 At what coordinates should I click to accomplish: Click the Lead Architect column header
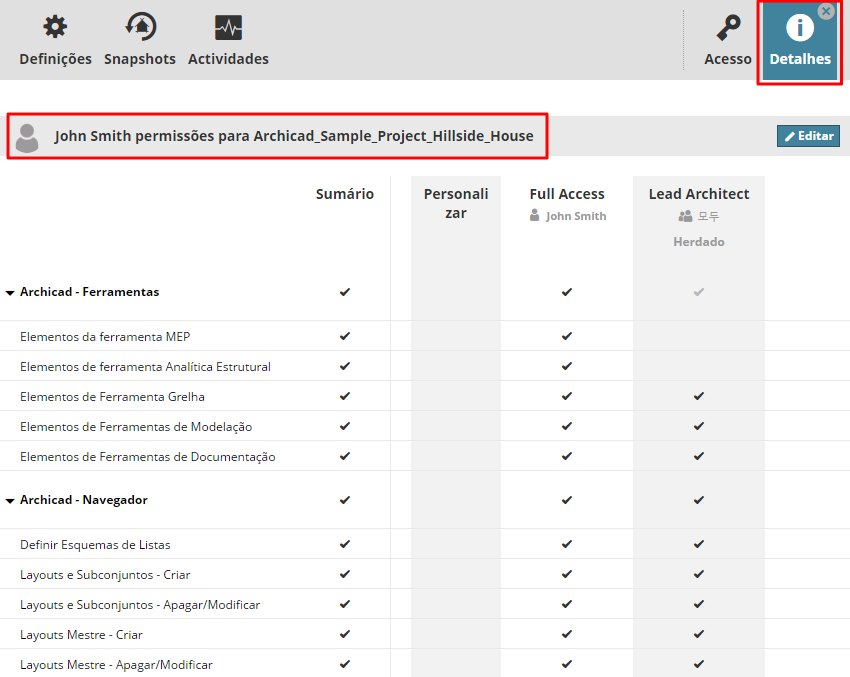coord(699,194)
